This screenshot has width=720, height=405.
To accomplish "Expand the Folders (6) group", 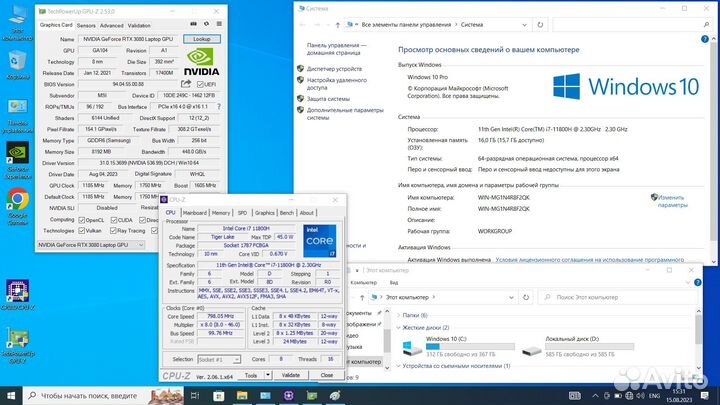I will [x=399, y=315].
